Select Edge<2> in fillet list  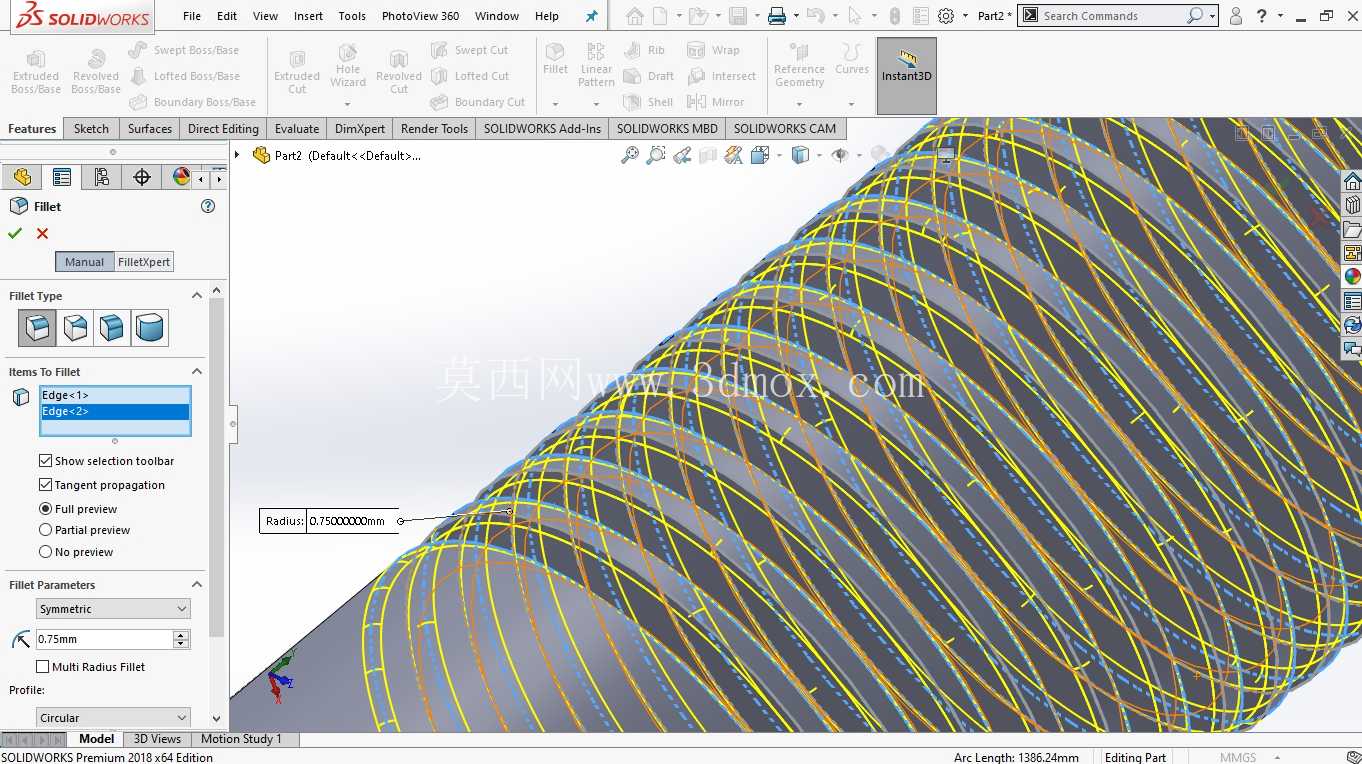[115, 411]
